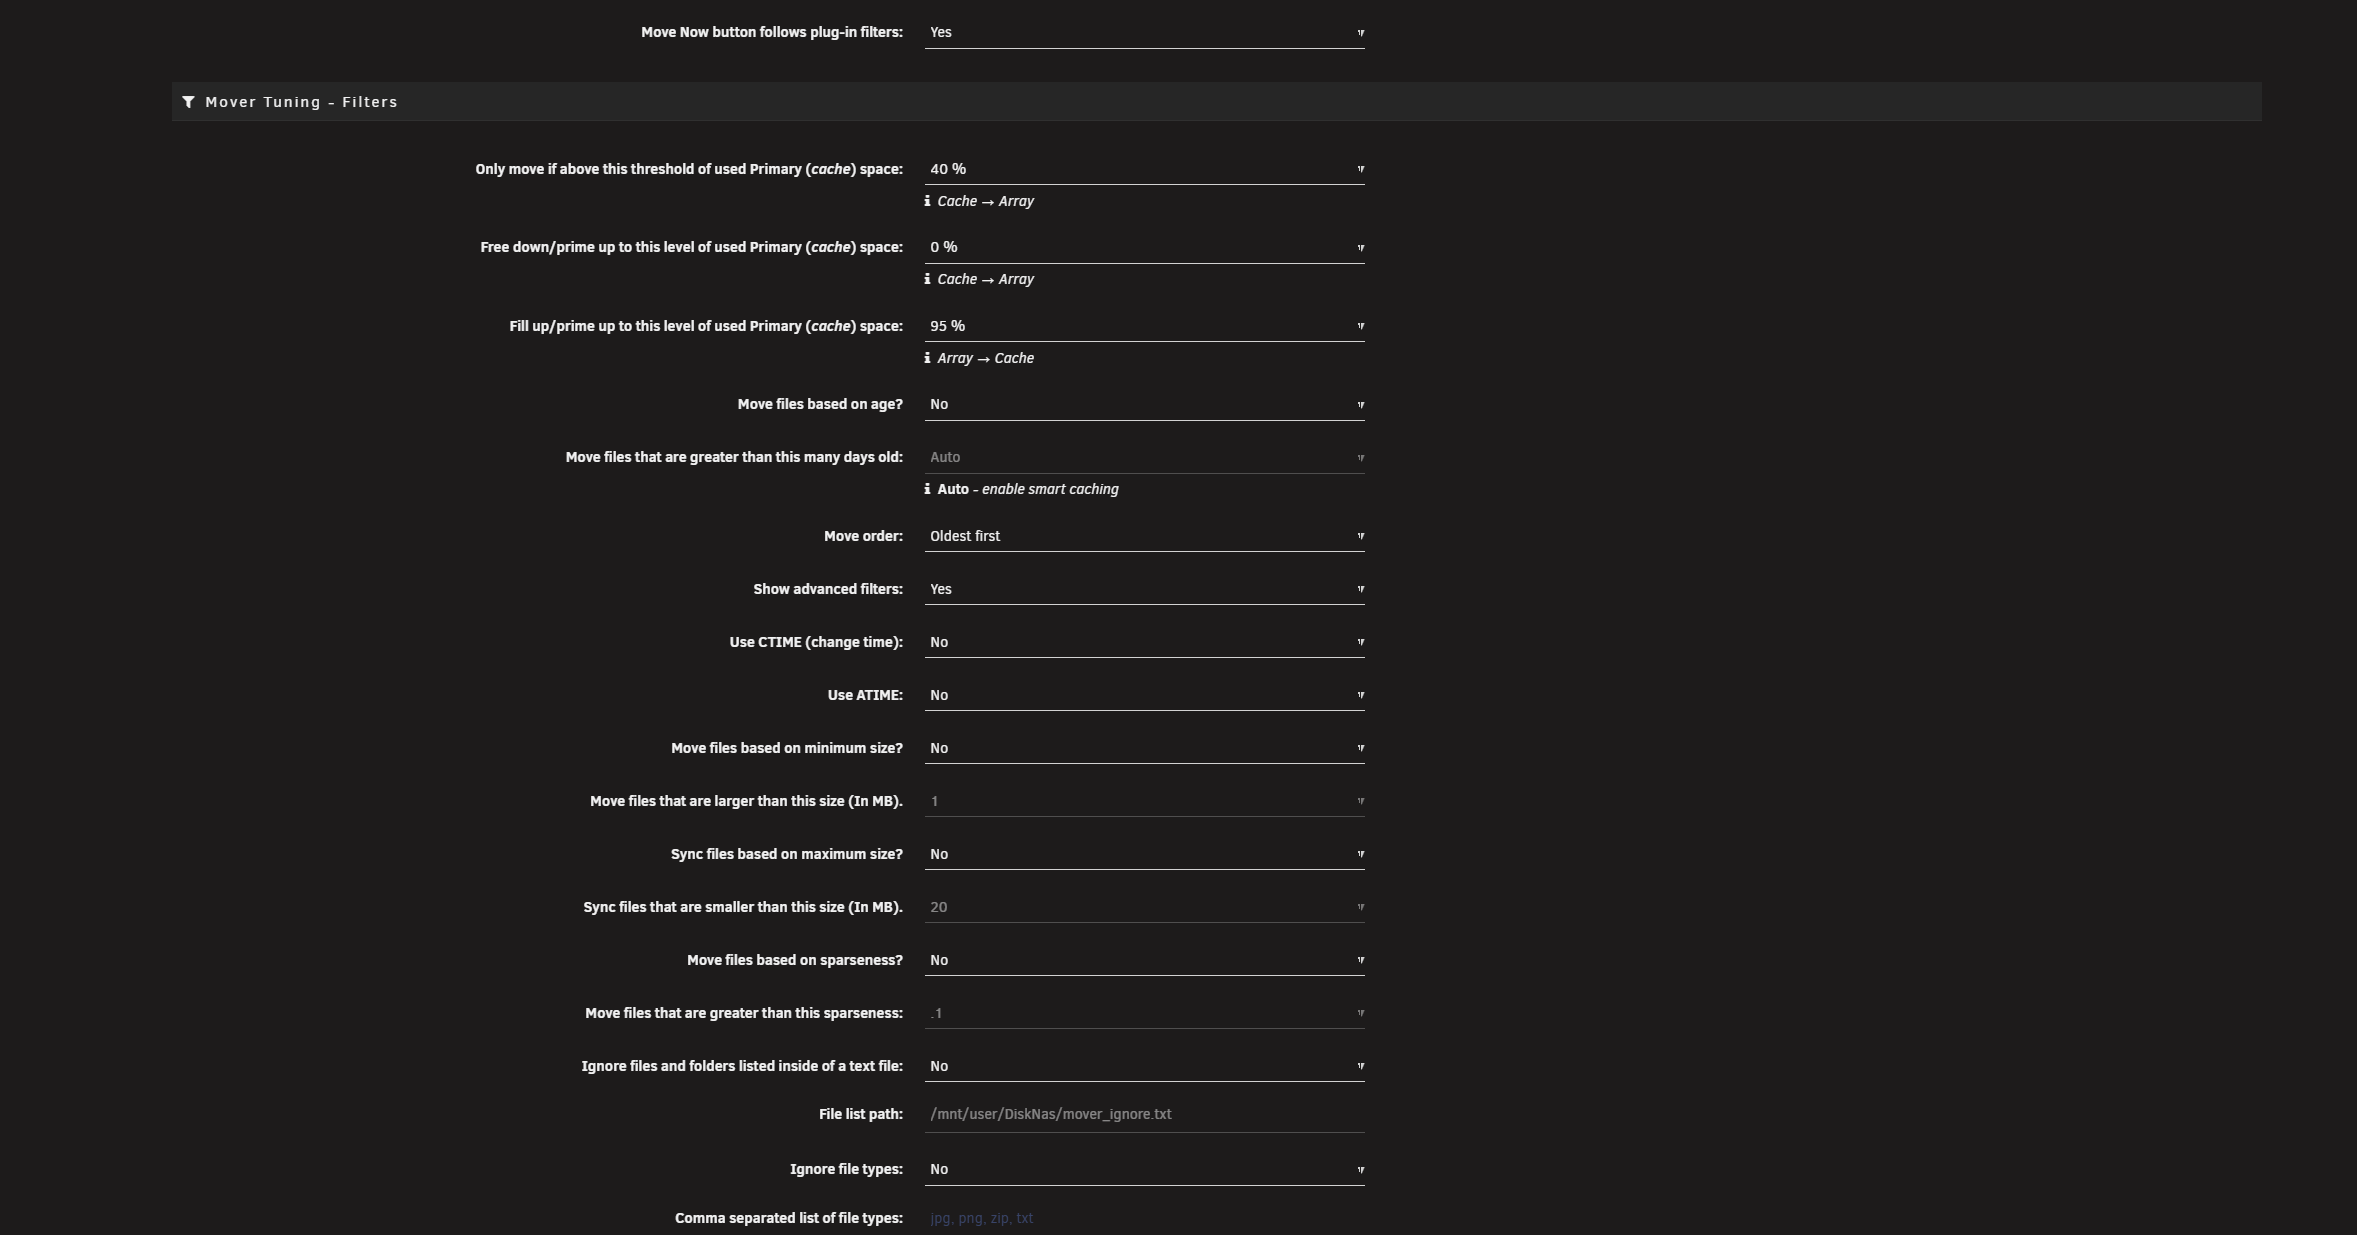Click the File list path input field
Image resolution: width=2357 pixels, height=1235 pixels.
(x=1144, y=1114)
